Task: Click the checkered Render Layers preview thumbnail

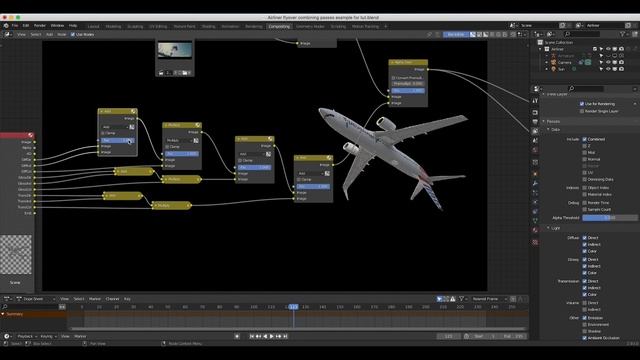Action: [x=16, y=254]
